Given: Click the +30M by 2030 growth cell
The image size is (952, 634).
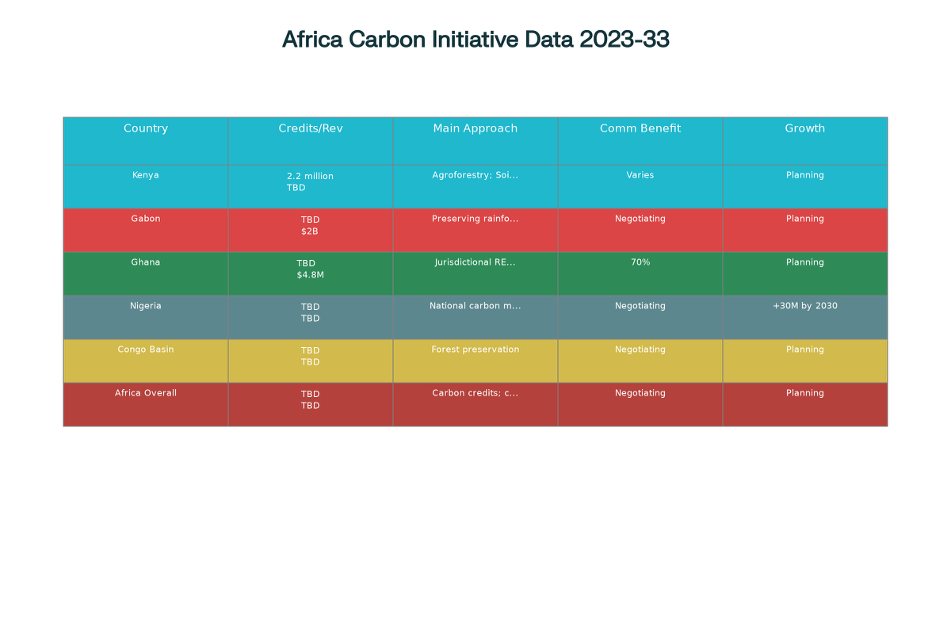Looking at the screenshot, I should 804,306.
